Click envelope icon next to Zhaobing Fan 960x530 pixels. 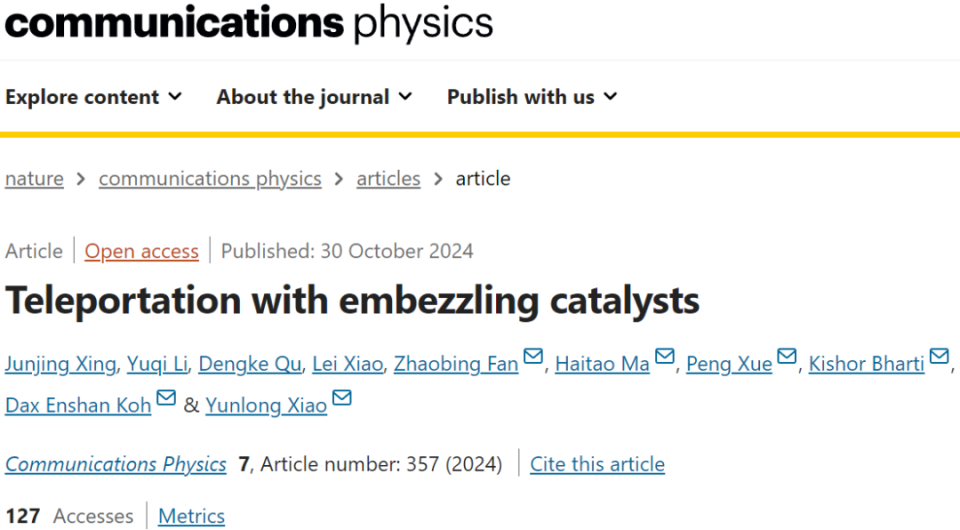tap(533, 356)
